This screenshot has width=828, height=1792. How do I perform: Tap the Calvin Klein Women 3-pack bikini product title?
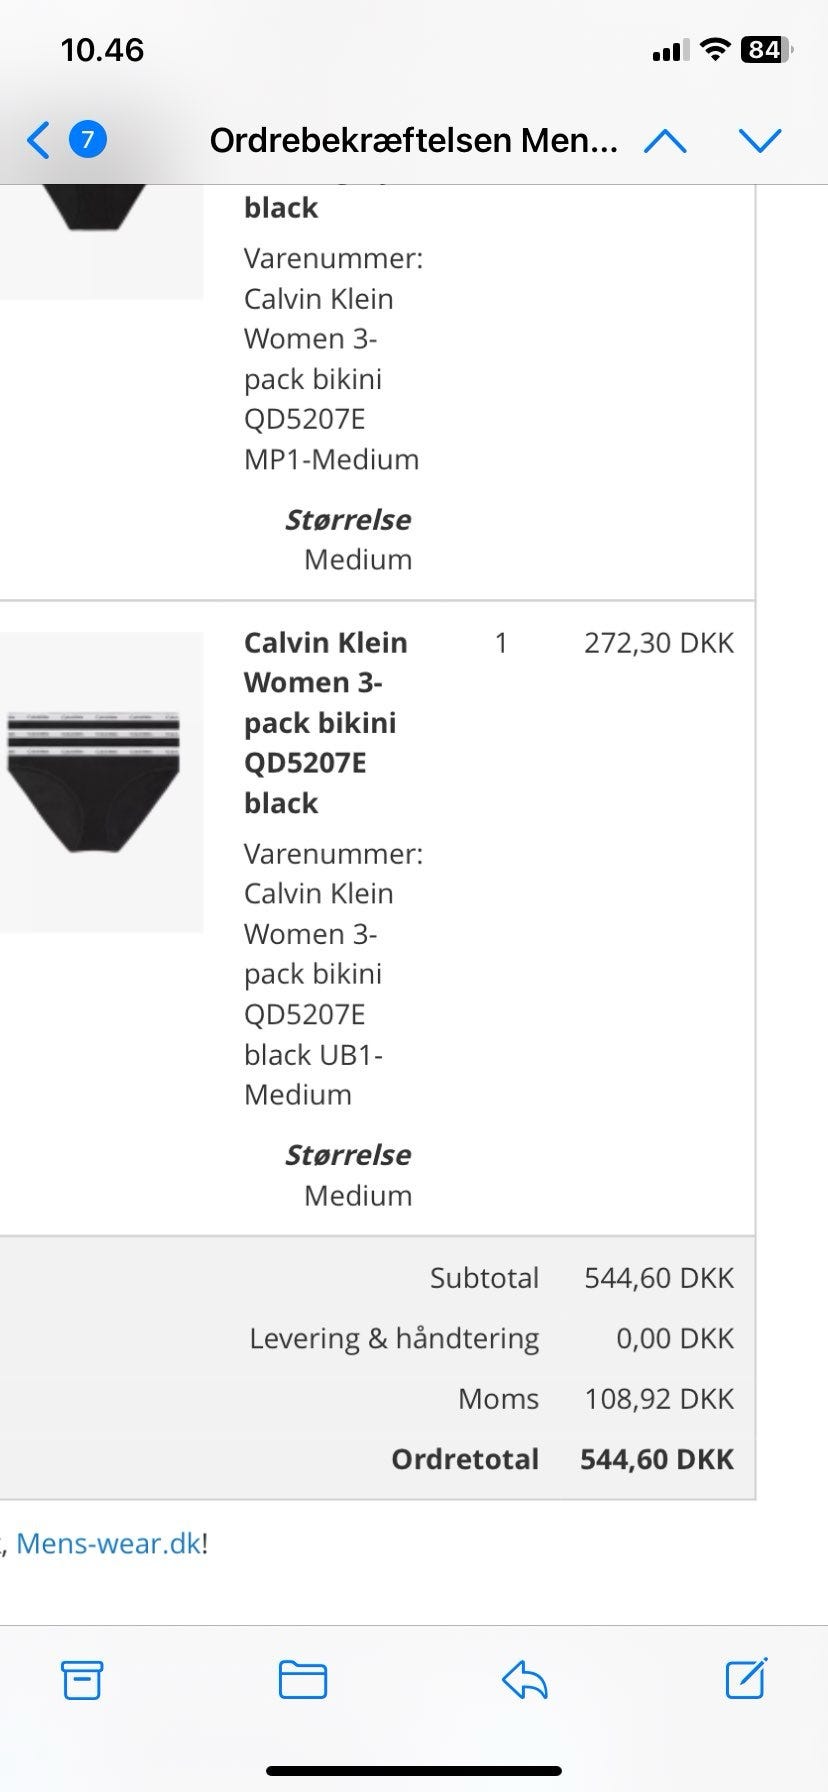[x=325, y=722]
